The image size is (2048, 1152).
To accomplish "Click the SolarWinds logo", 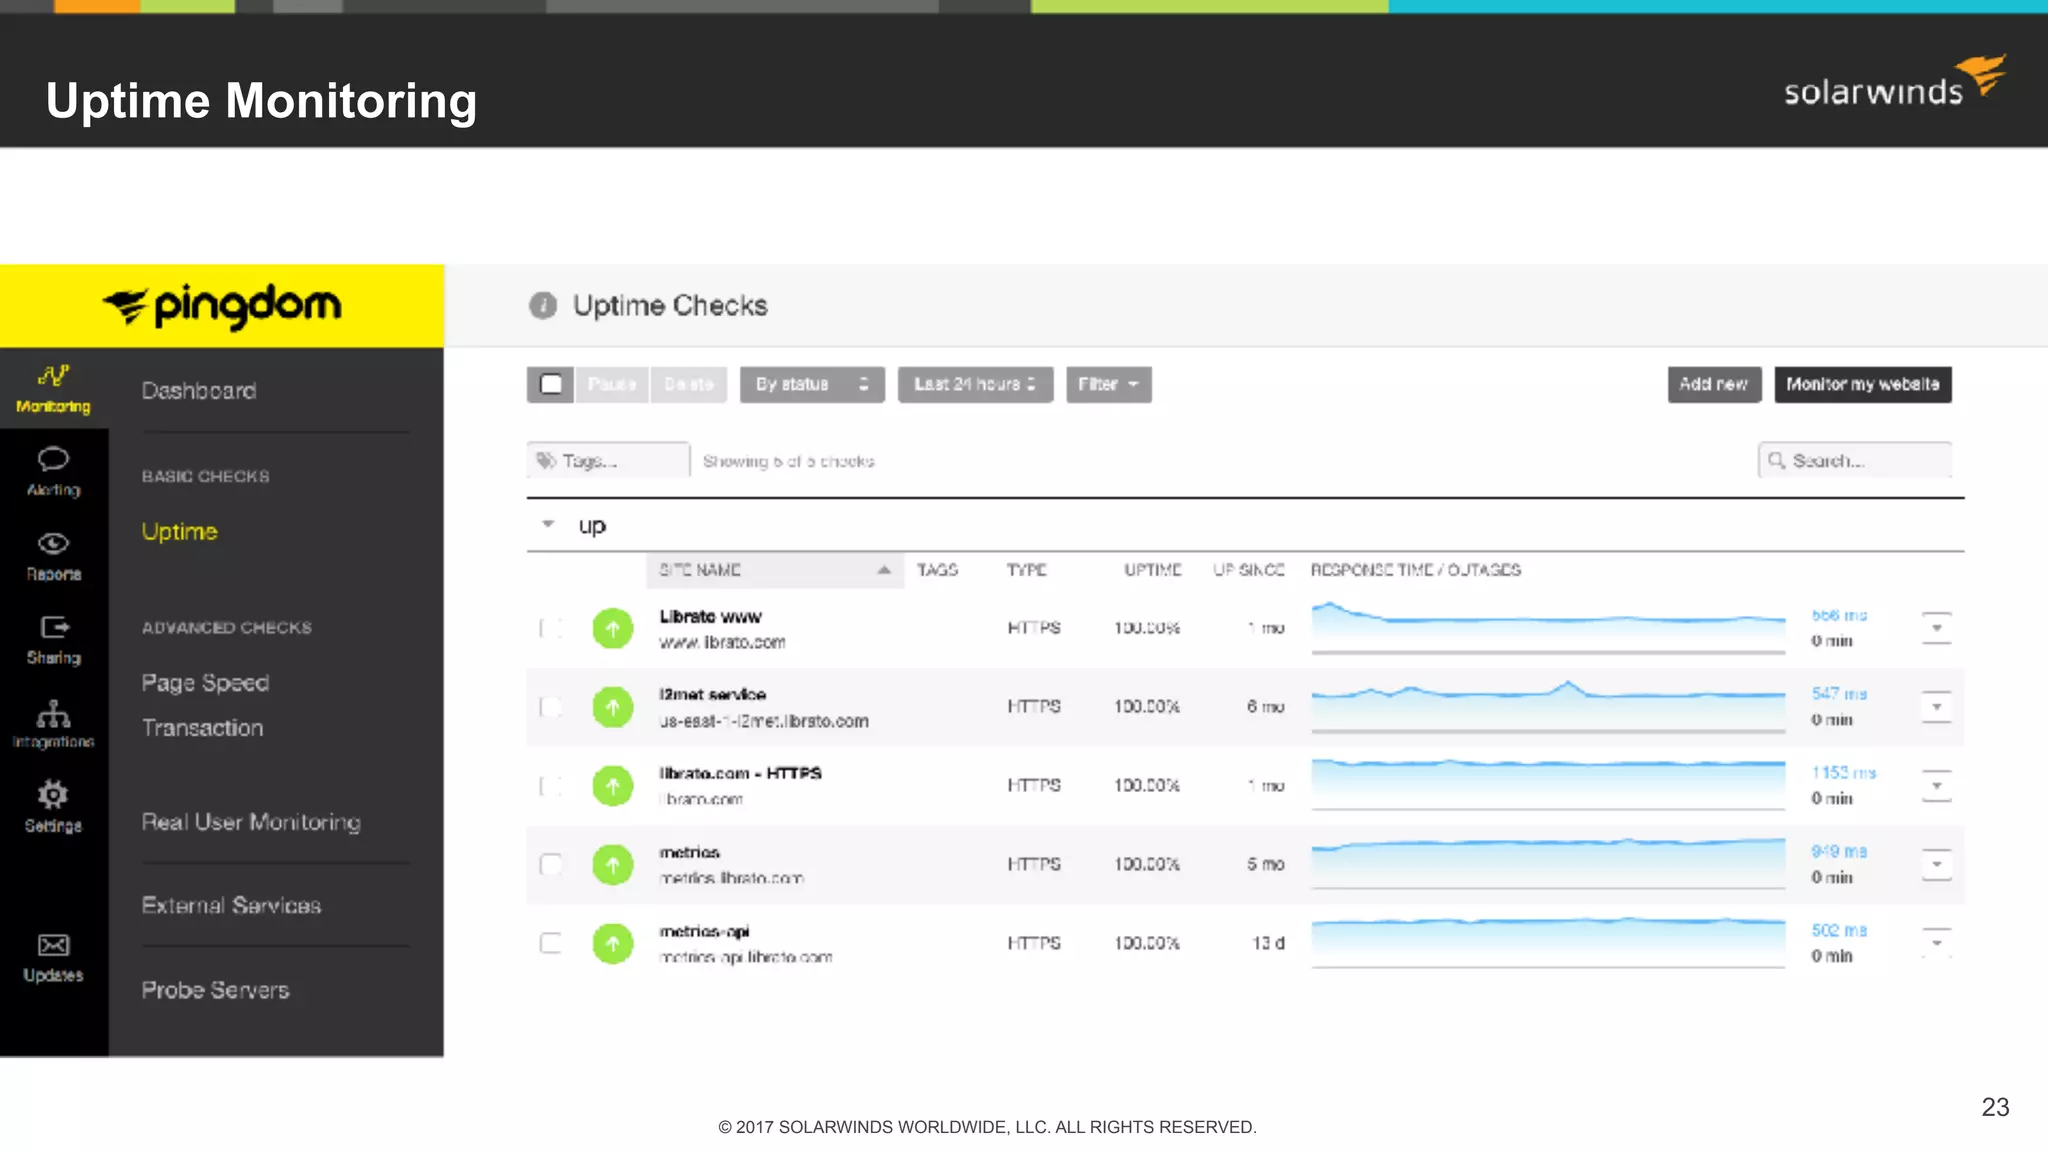I will coord(1895,82).
